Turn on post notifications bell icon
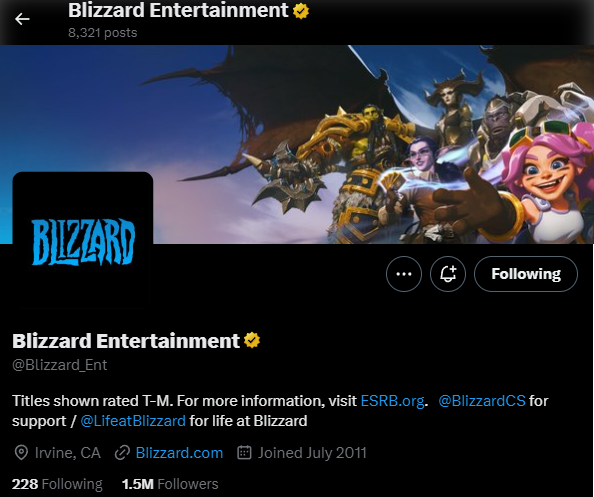 pos(448,274)
